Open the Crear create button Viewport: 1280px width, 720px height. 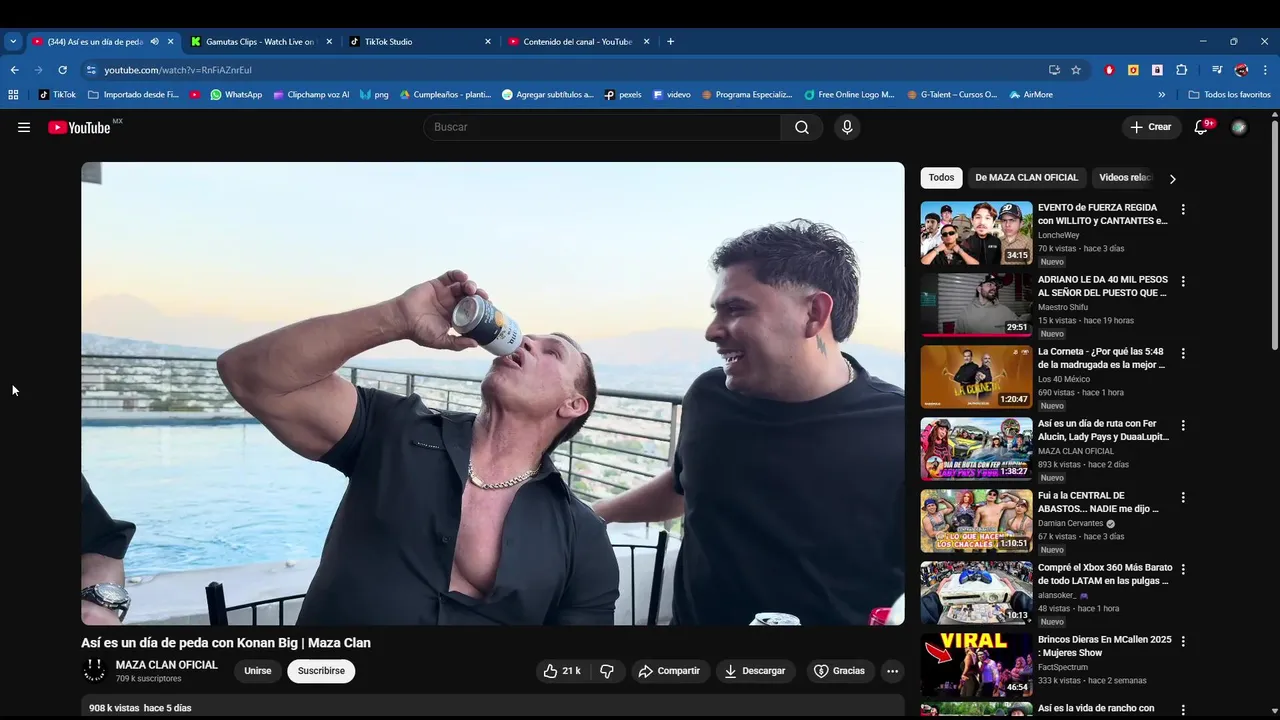1151,127
